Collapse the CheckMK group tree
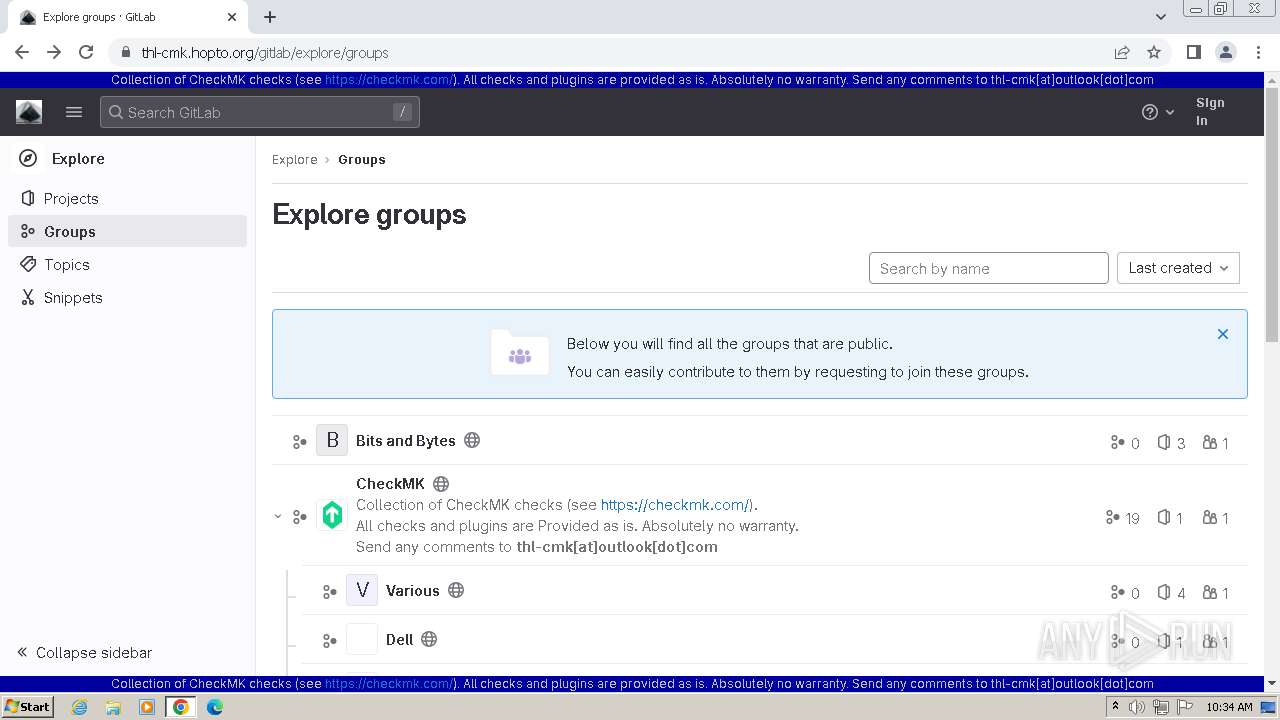1280x720 pixels. point(278,517)
